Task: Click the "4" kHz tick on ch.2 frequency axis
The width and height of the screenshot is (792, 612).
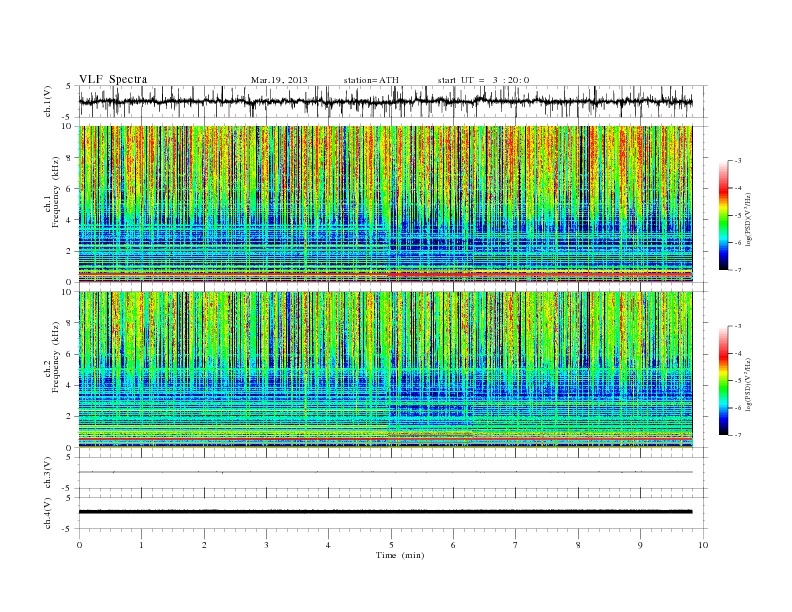Action: [69, 386]
